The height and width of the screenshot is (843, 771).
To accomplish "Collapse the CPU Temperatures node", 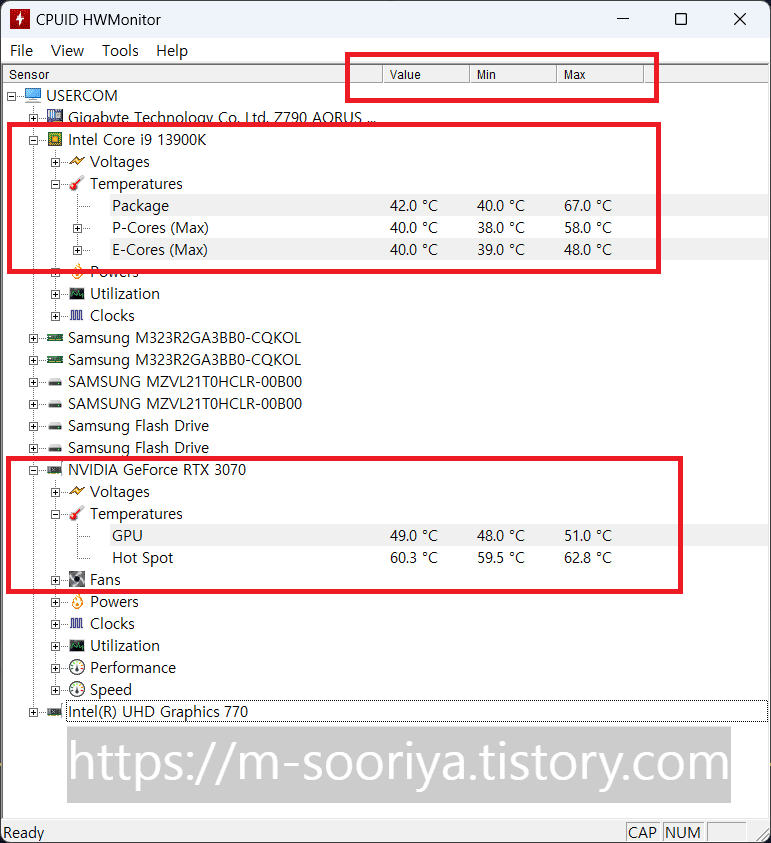I will pyautogui.click(x=55, y=184).
